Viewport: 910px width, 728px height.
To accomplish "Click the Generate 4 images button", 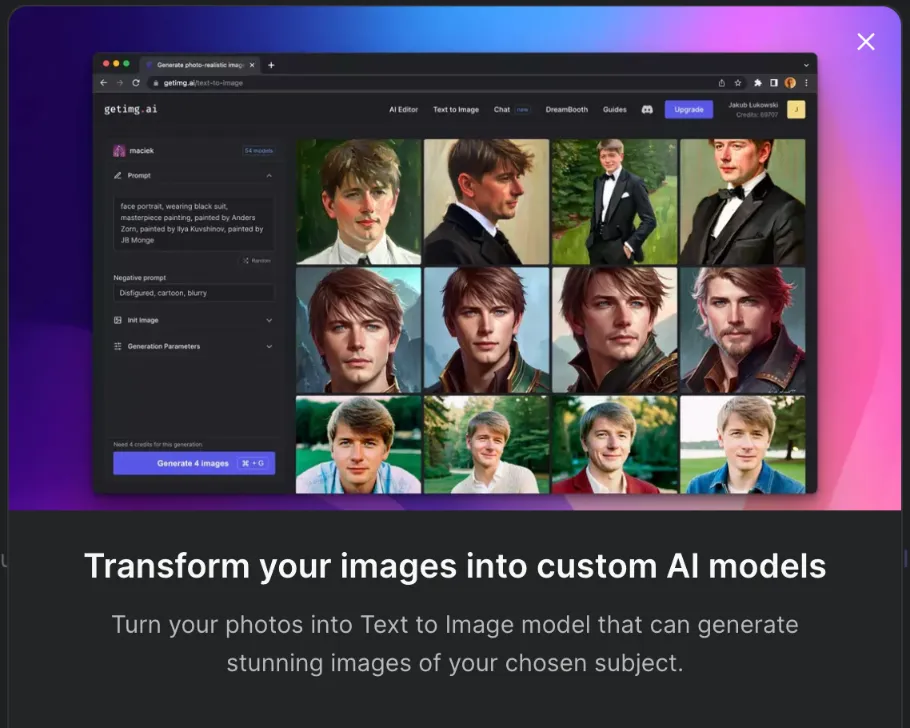I will pos(193,463).
